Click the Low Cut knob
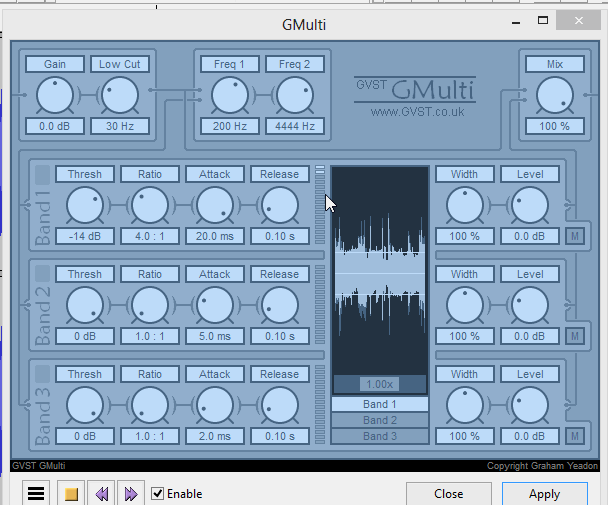 click(120, 95)
